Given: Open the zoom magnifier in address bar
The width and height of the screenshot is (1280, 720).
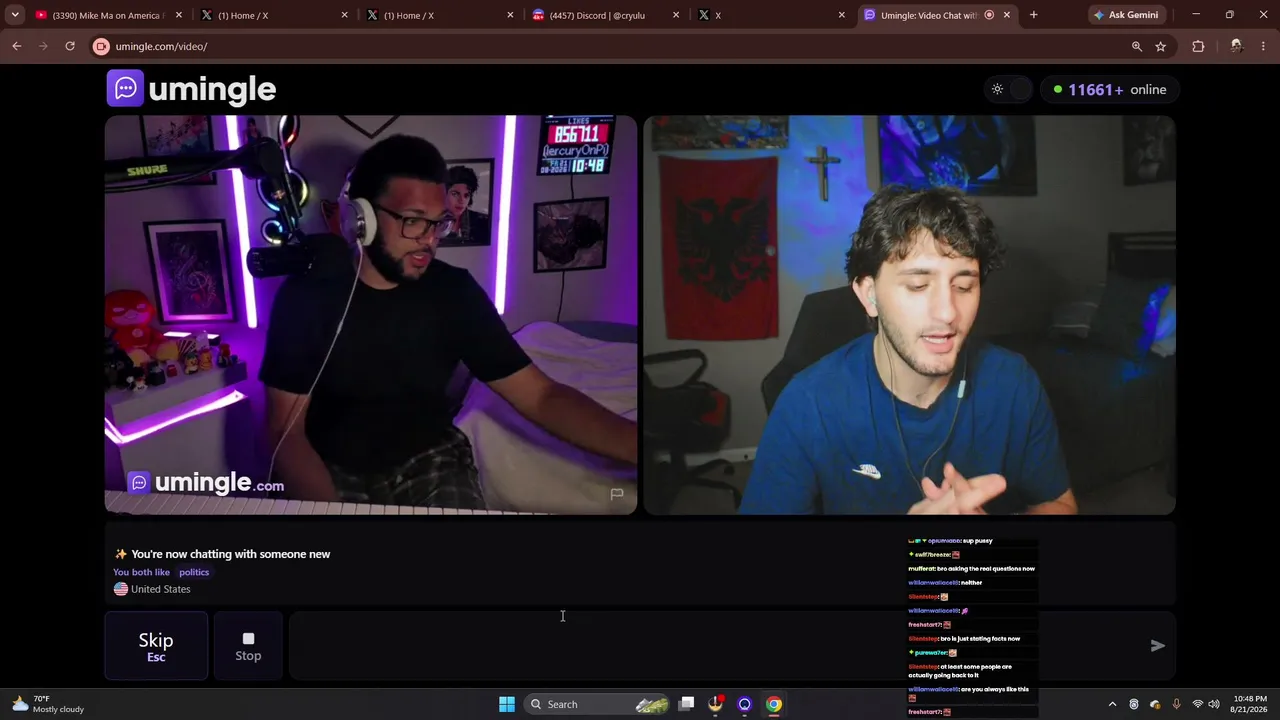Looking at the screenshot, I should 1137,46.
